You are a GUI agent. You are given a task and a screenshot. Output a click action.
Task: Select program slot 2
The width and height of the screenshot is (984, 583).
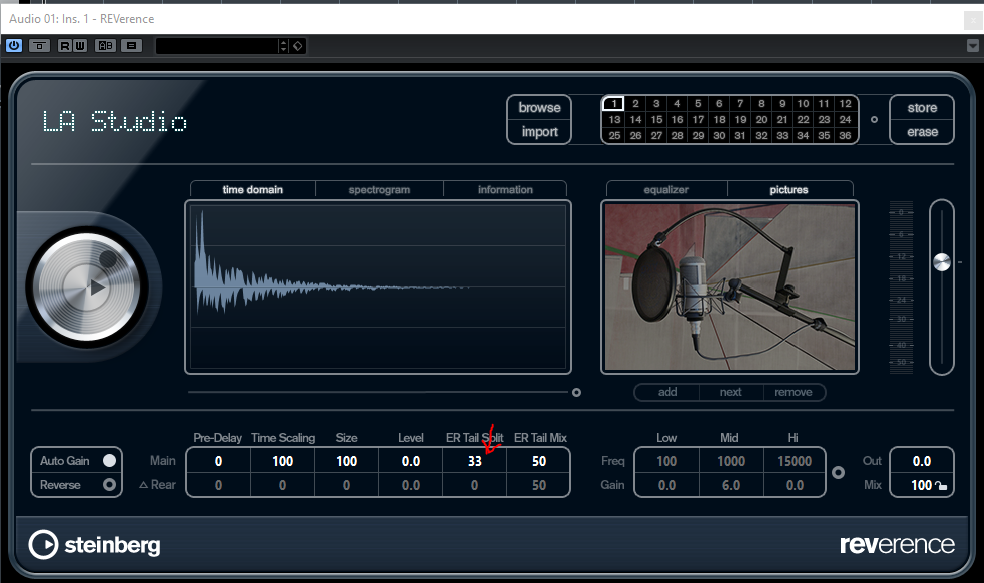click(x=635, y=104)
